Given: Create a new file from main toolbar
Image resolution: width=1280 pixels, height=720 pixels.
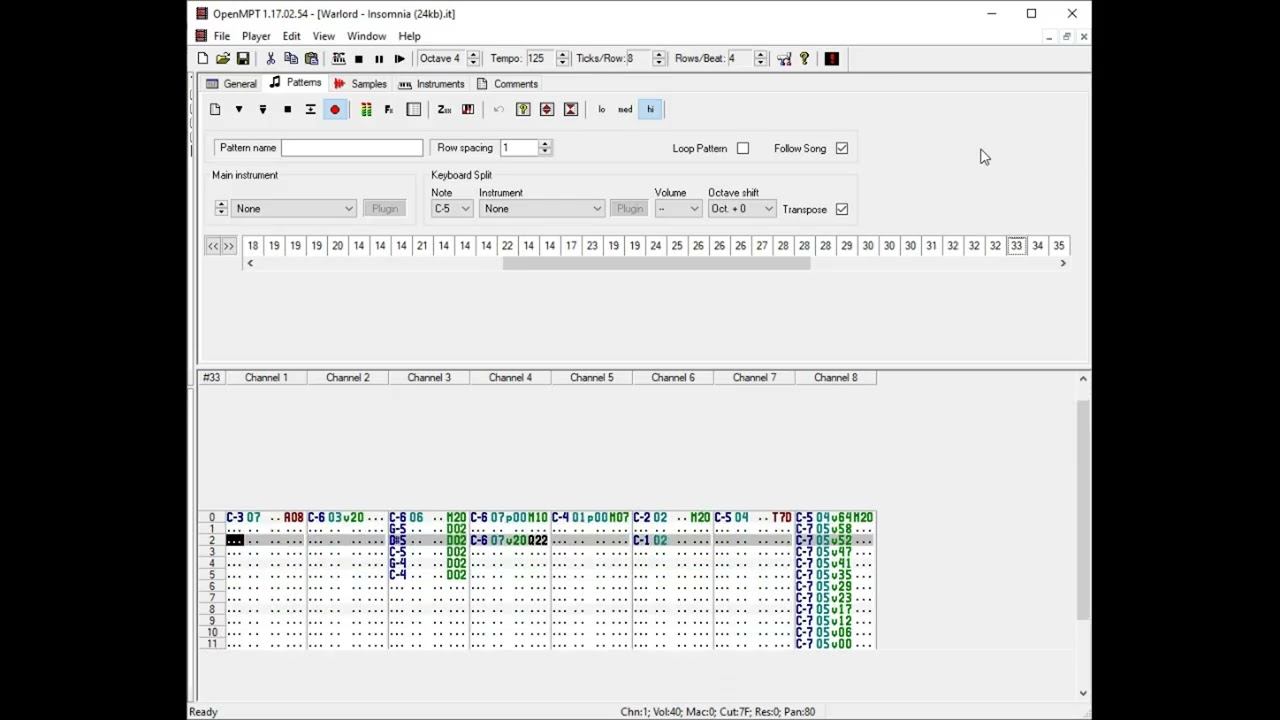Looking at the screenshot, I should pyautogui.click(x=203, y=59).
